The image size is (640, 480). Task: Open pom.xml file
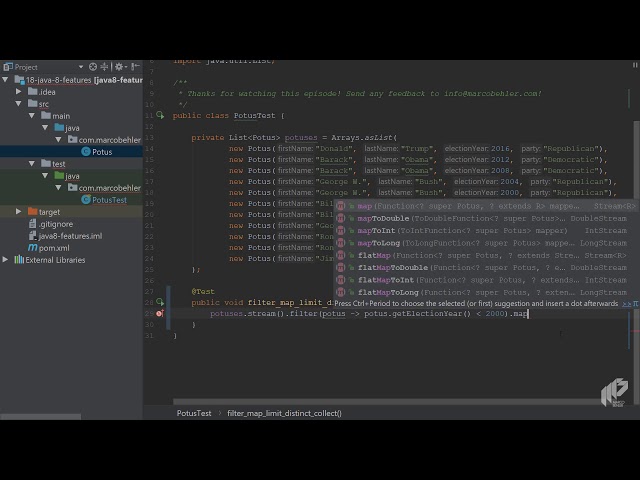click(x=54, y=248)
